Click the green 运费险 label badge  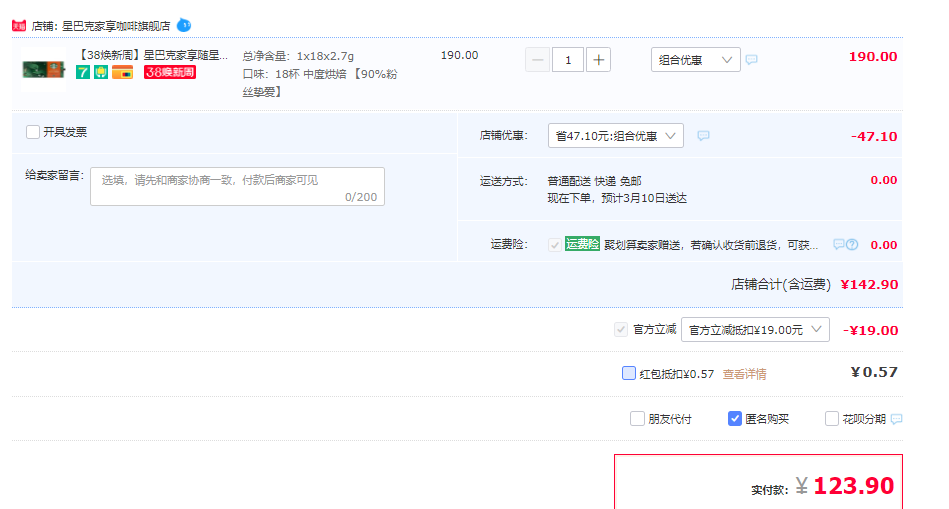pyautogui.click(x=582, y=244)
